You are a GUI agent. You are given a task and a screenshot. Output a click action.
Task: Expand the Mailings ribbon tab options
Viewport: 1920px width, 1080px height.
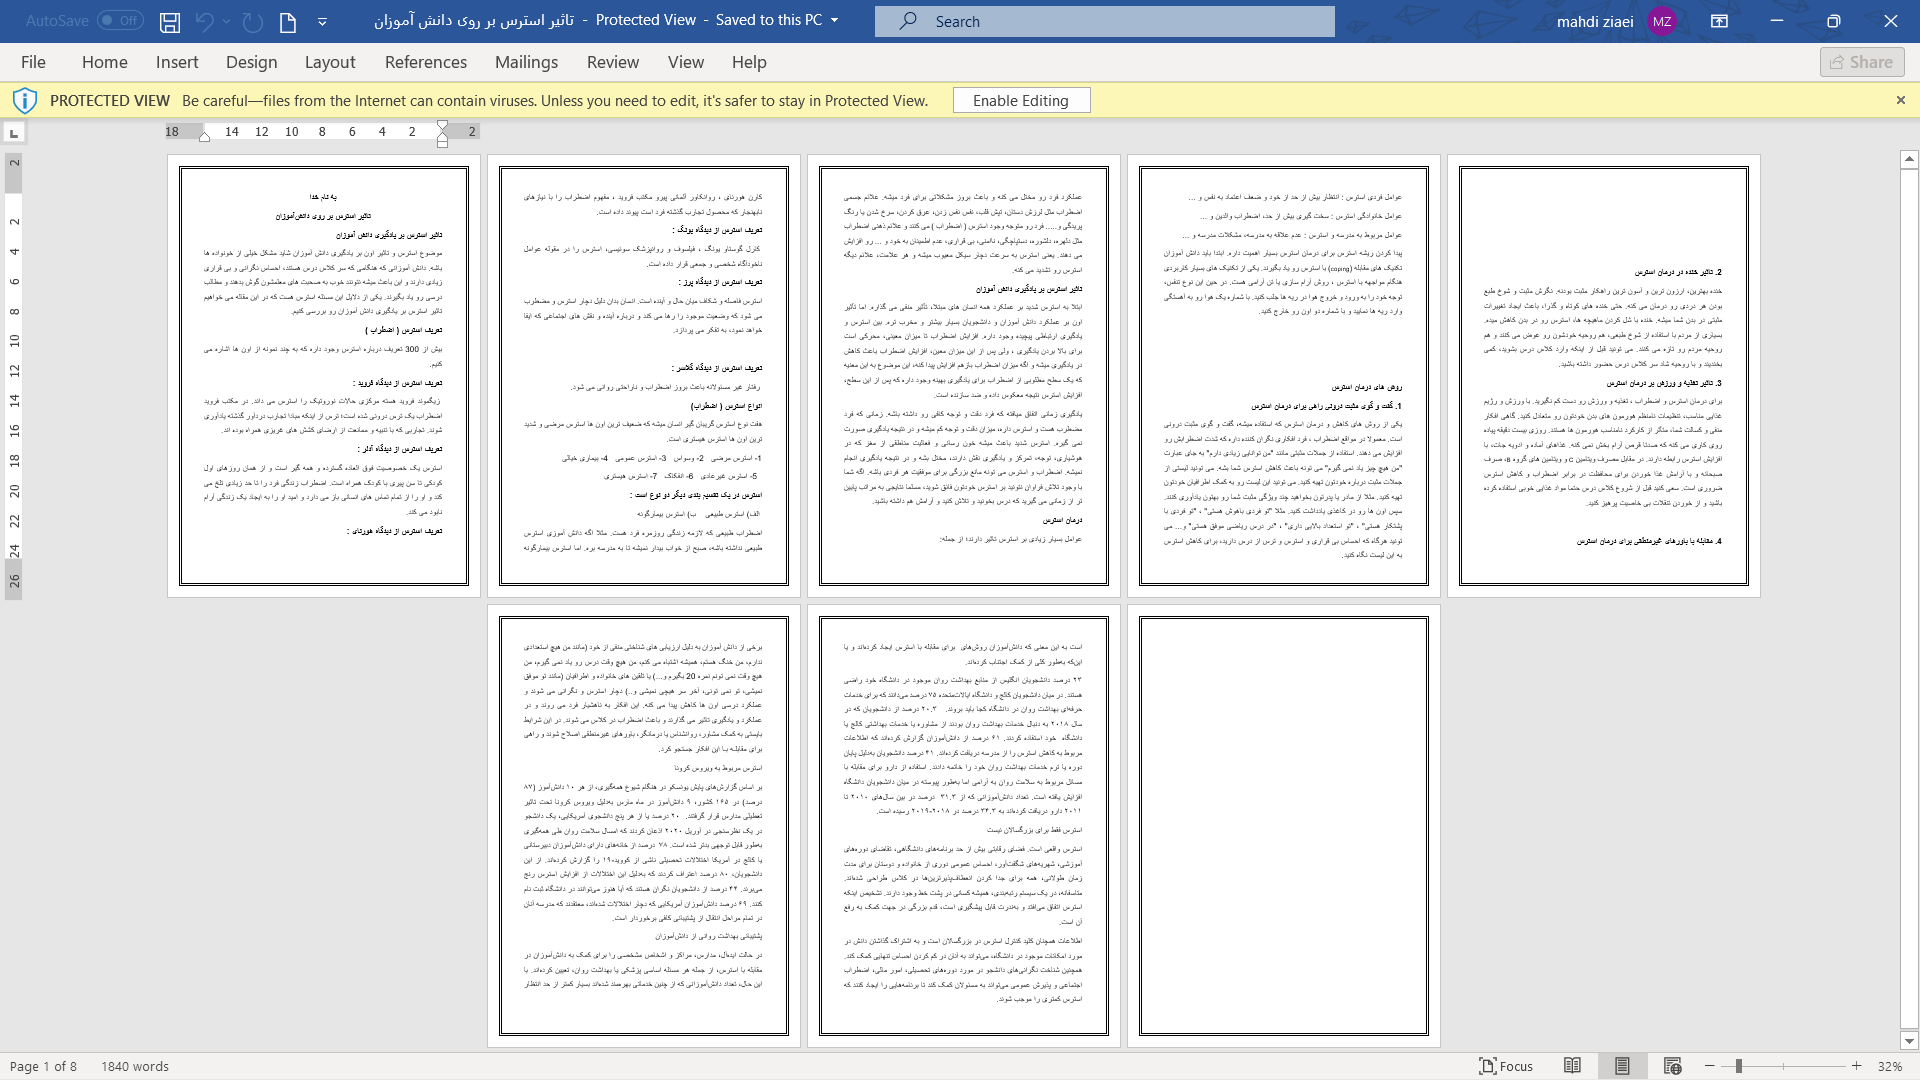coord(527,62)
